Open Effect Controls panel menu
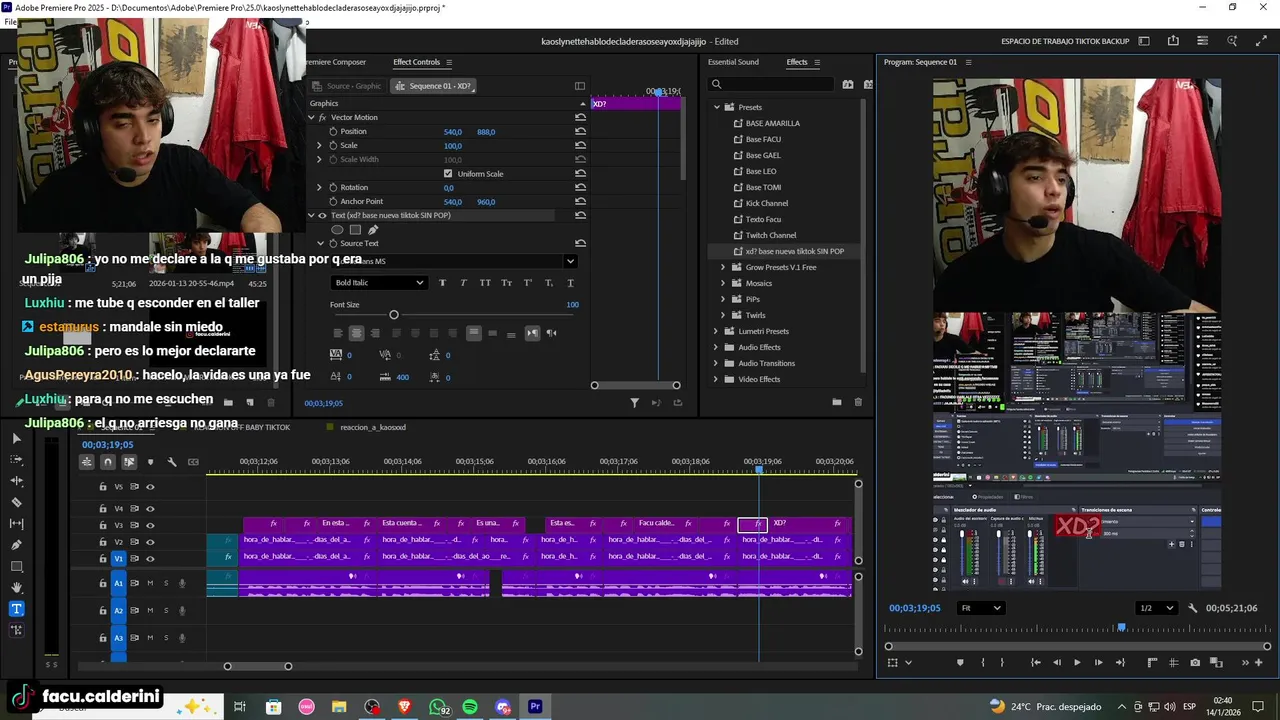Screen dimensions: 1280x720 (449, 62)
